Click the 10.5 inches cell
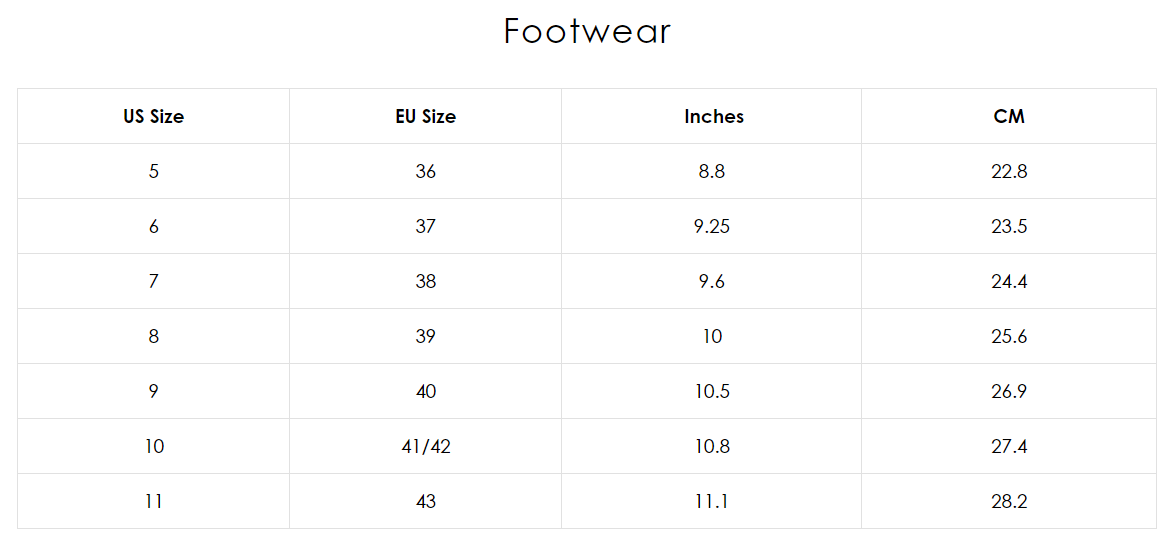The image size is (1174, 550). click(711, 391)
